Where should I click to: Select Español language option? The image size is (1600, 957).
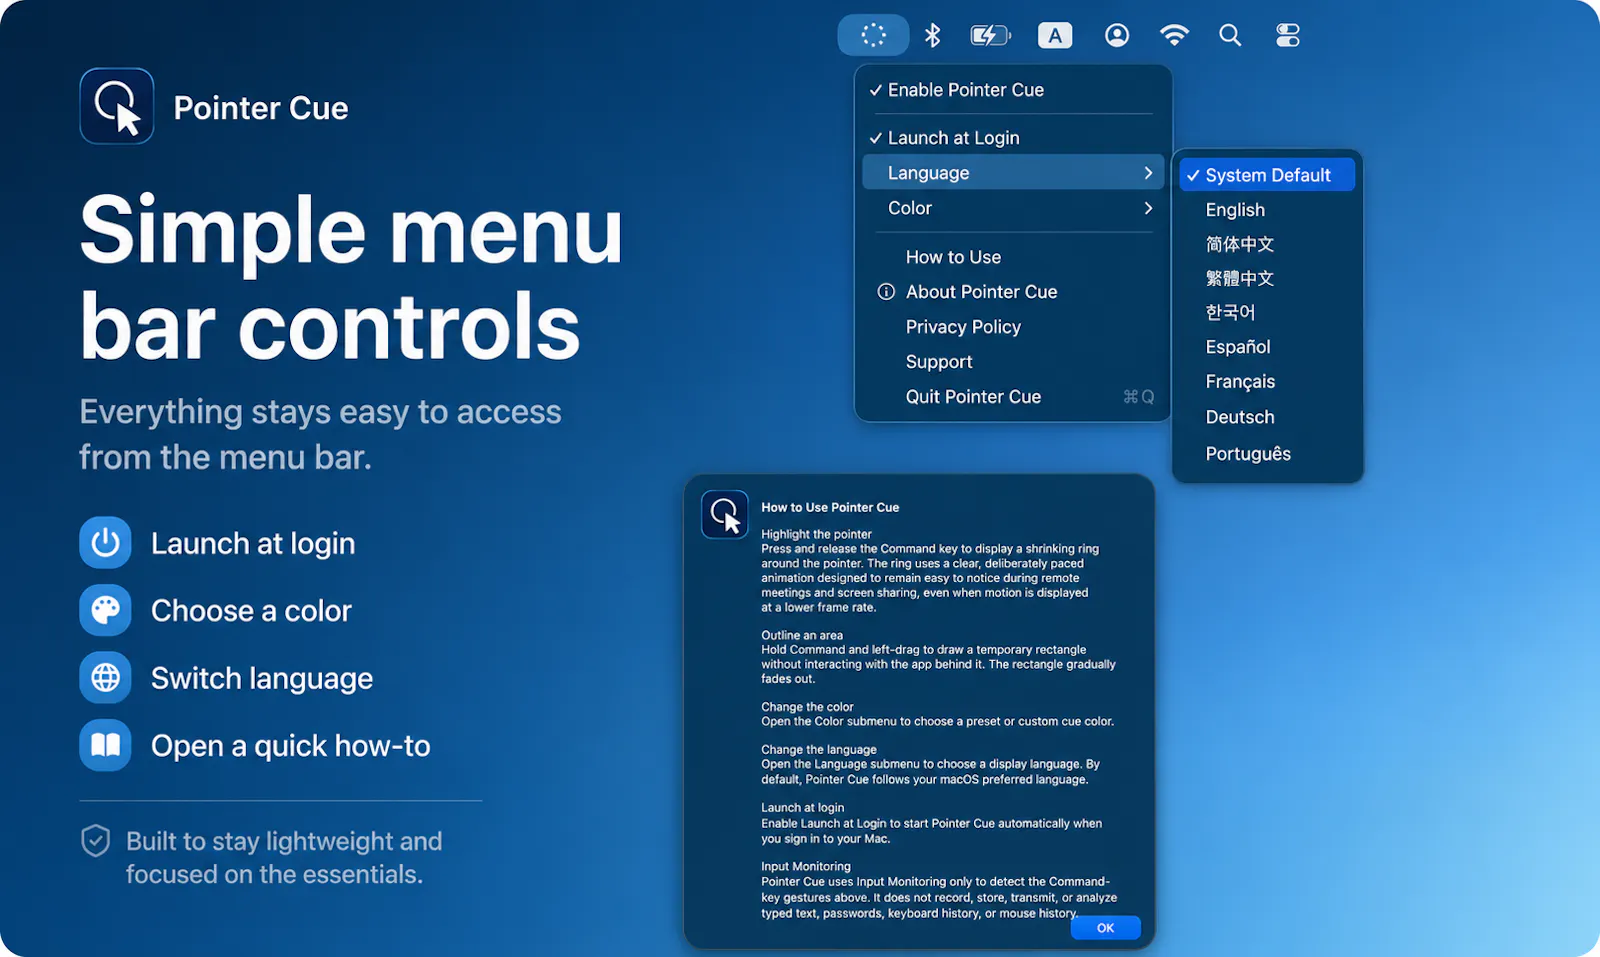tap(1267, 347)
